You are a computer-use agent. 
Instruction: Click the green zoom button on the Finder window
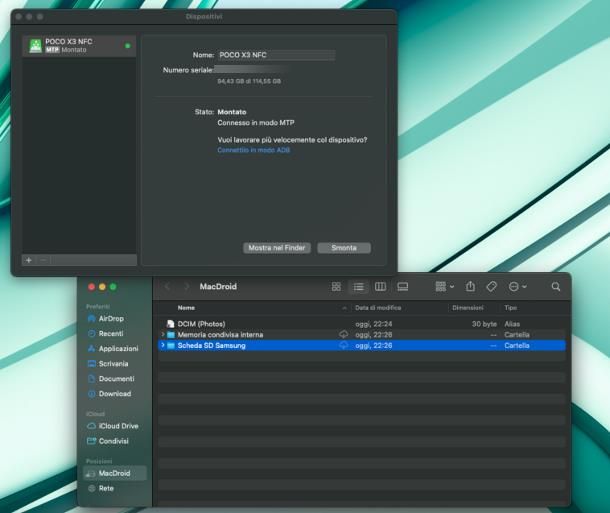113,287
